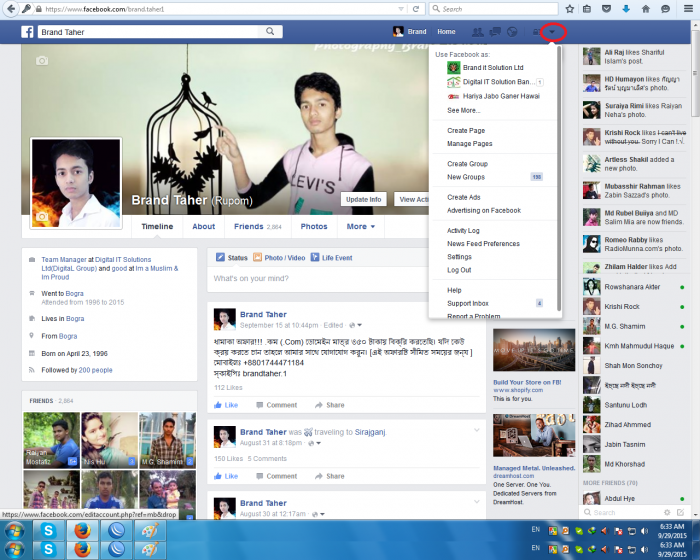This screenshot has width=700, height=560.
Task: Select Digital IT Solution Ban... page
Action: point(495,82)
